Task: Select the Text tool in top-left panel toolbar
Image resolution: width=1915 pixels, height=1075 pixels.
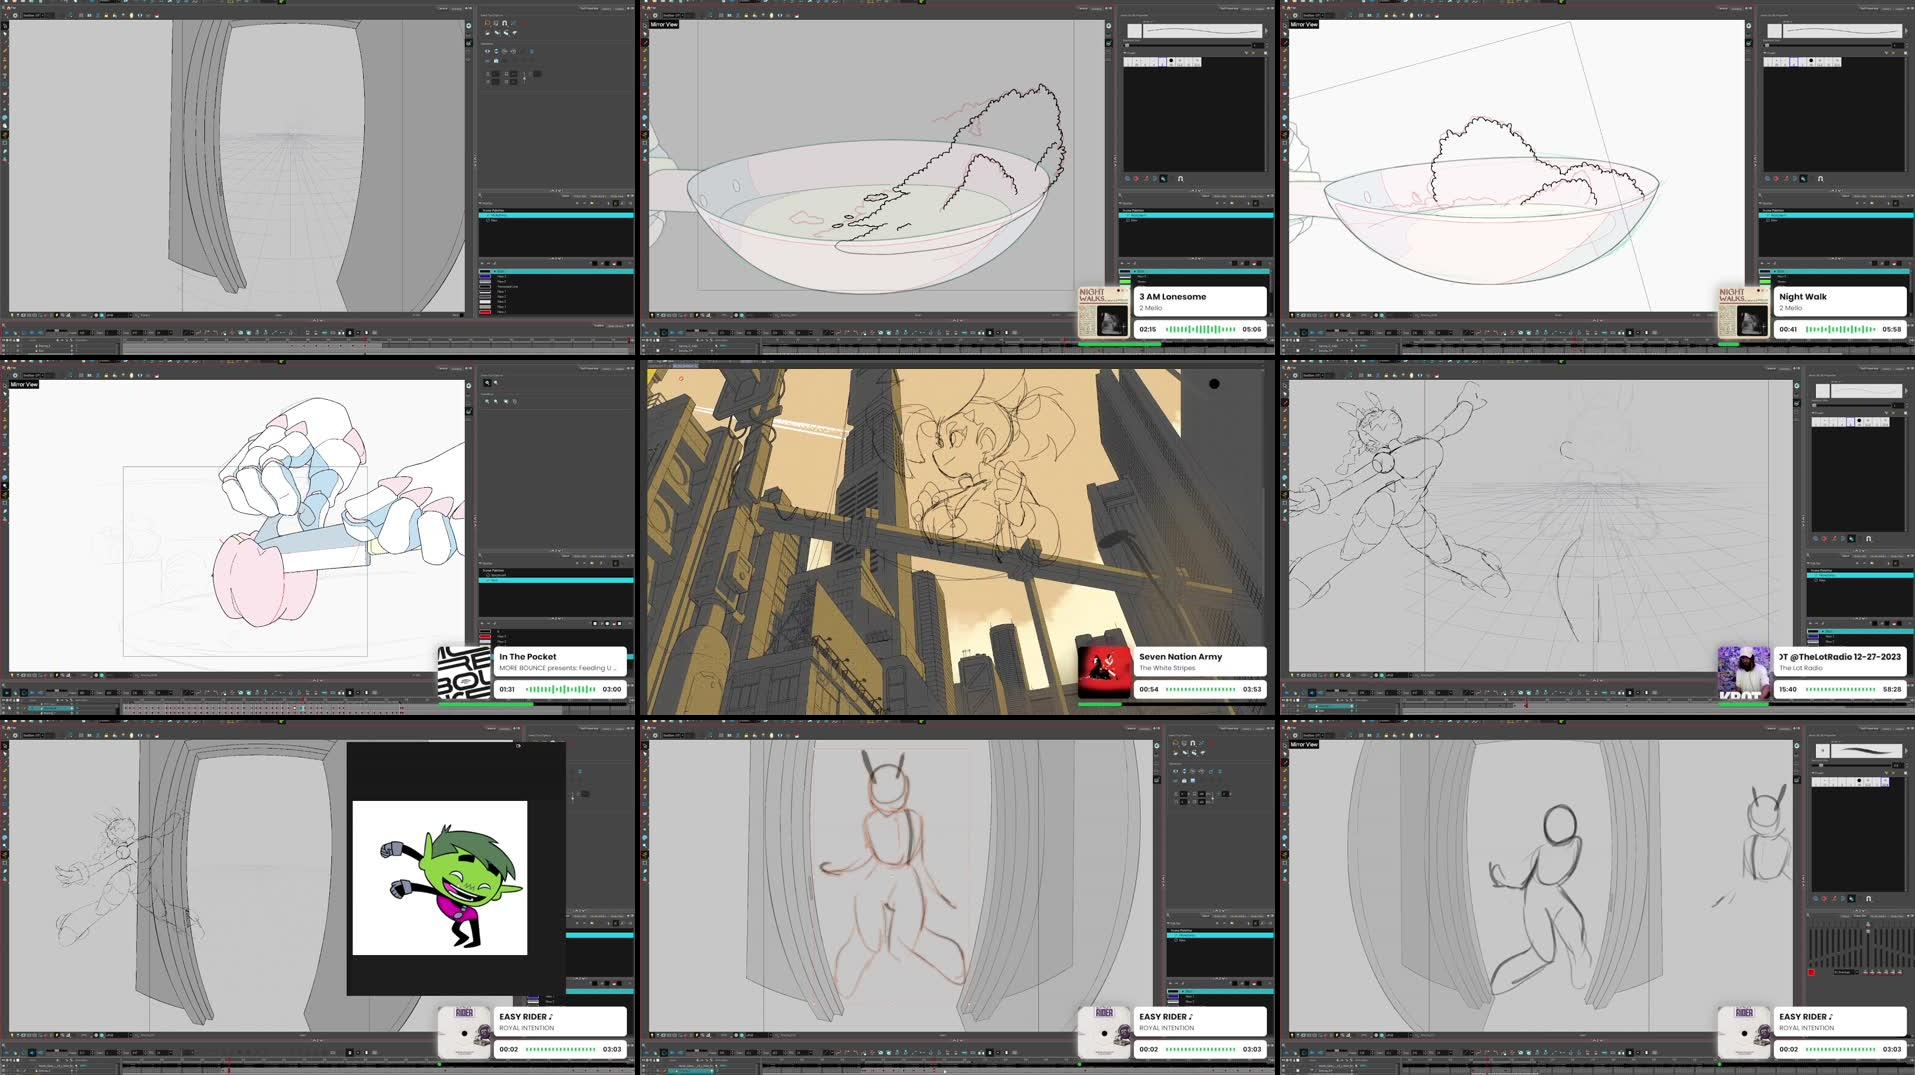Action: (4, 77)
